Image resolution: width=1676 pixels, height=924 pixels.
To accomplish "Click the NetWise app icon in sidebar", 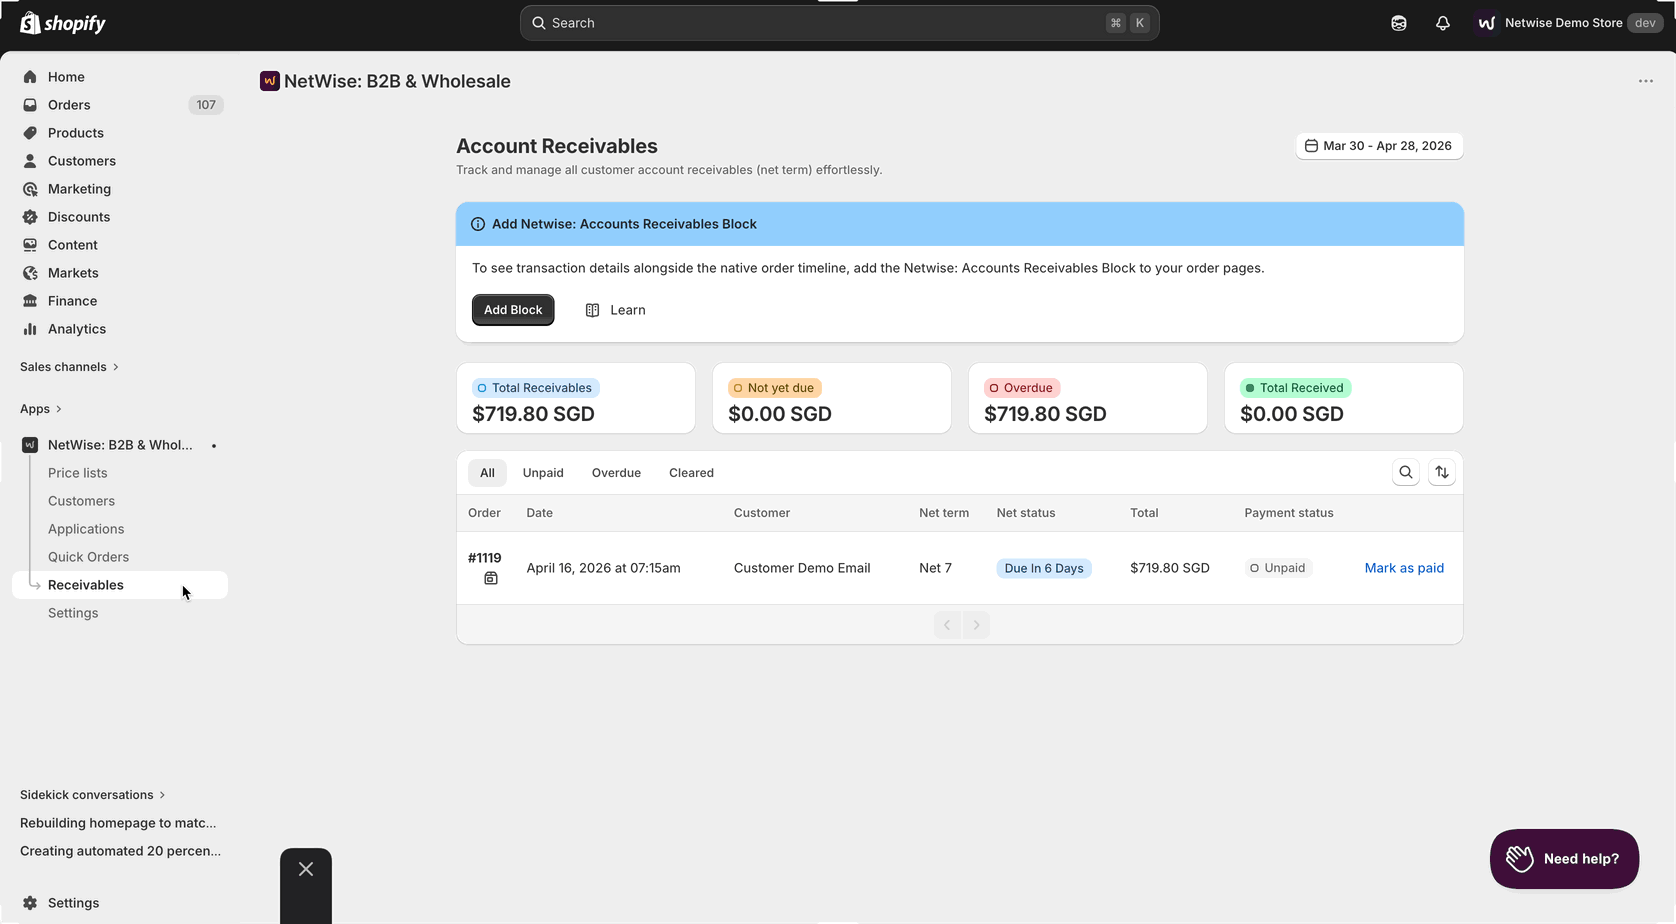I will coord(30,445).
